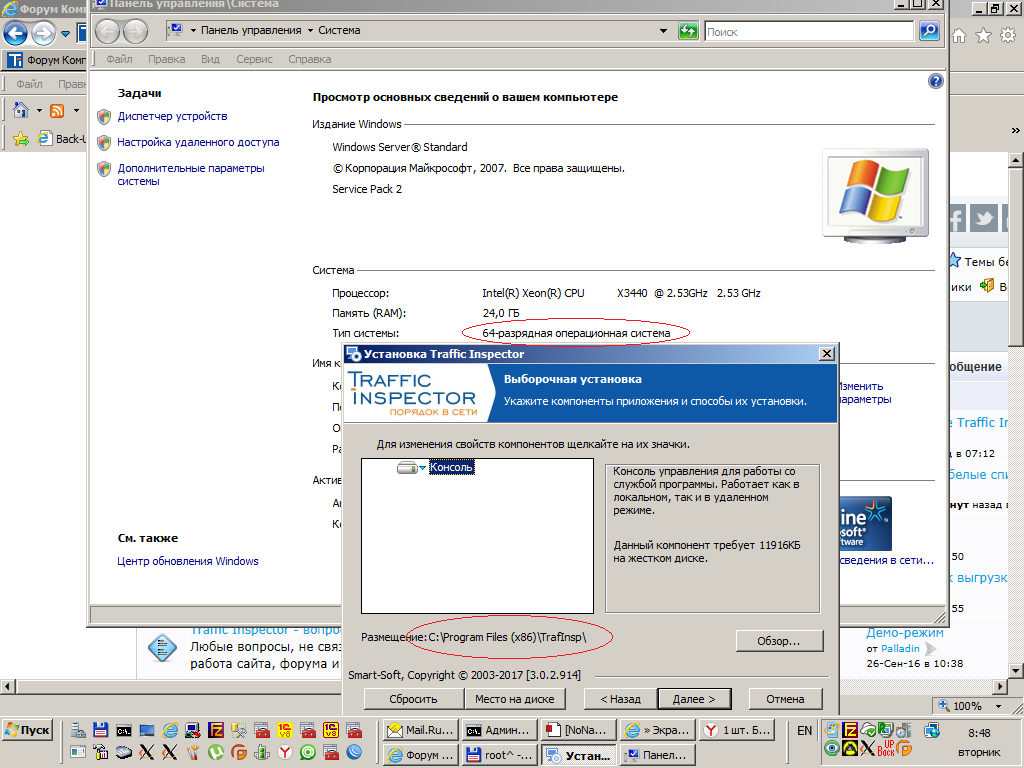1024x768 pixels.
Task: Click the RSS feeds icon in IE
Action: (x=57, y=110)
